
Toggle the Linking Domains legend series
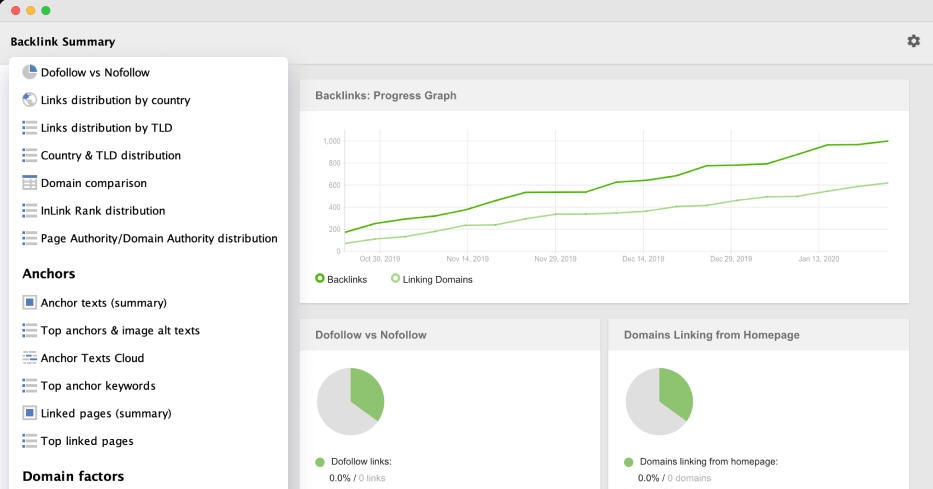point(431,279)
